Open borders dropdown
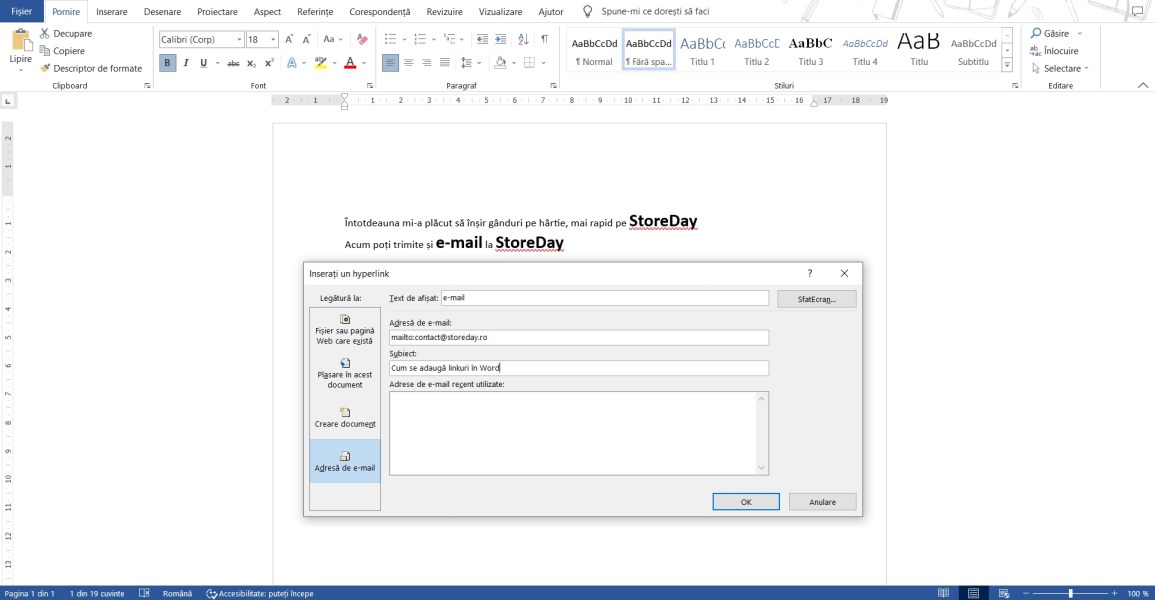Image resolution: width=1155 pixels, height=600 pixels. pyautogui.click(x=544, y=63)
